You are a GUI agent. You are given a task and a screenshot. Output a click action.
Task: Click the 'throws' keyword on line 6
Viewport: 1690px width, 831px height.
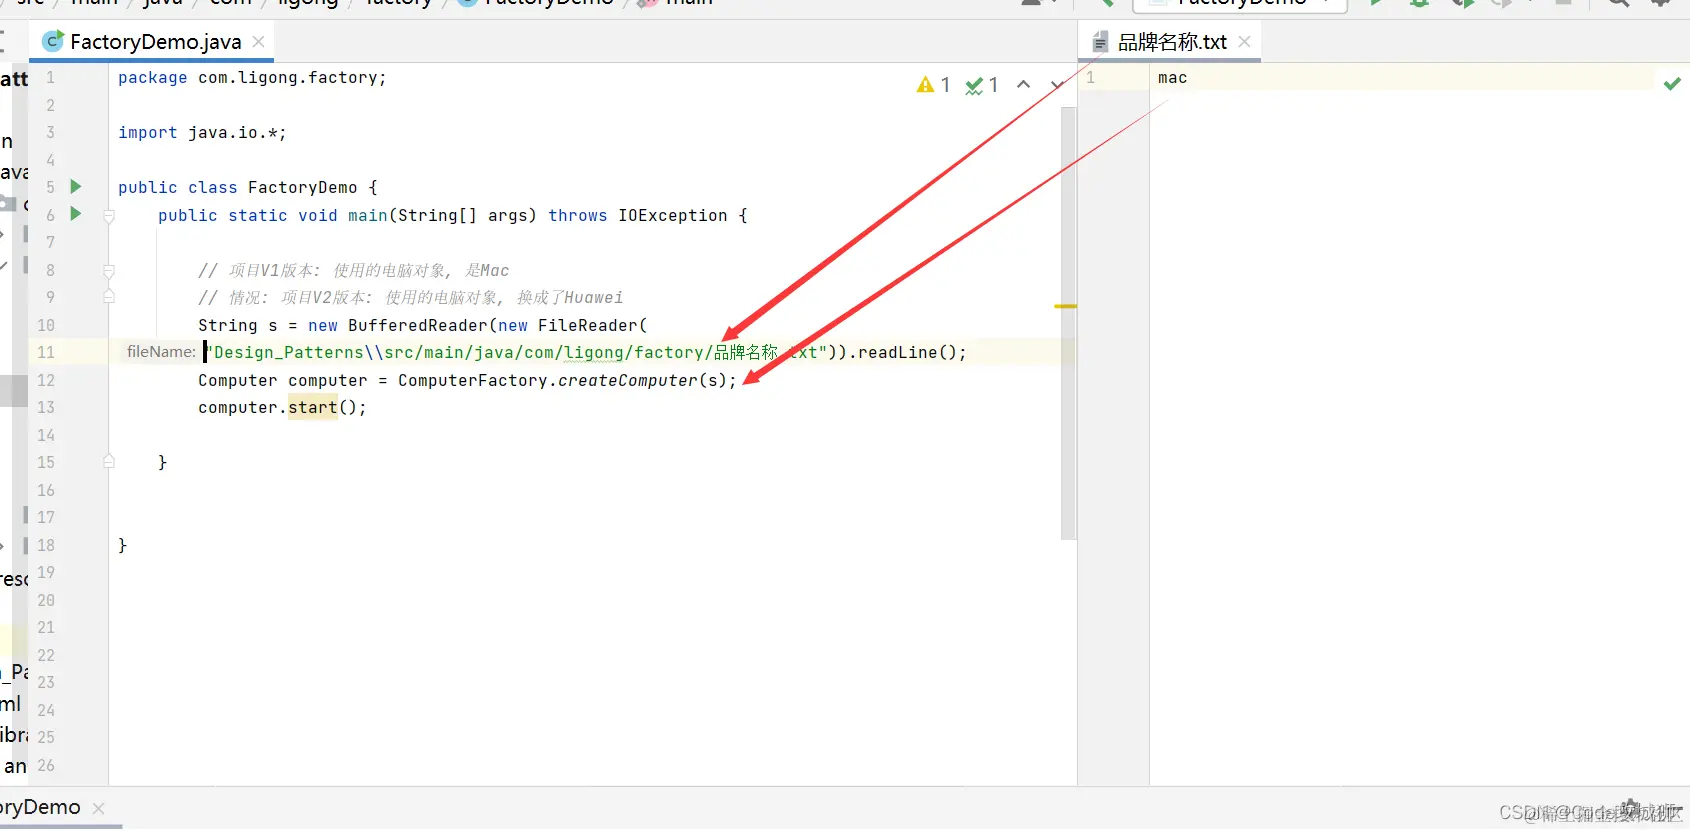577,216
